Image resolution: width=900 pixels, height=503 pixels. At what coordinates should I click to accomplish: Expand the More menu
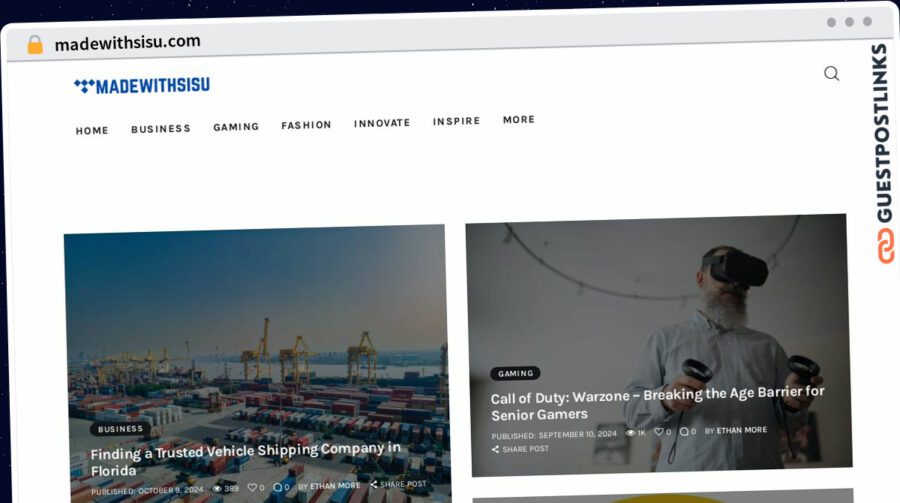tap(519, 119)
